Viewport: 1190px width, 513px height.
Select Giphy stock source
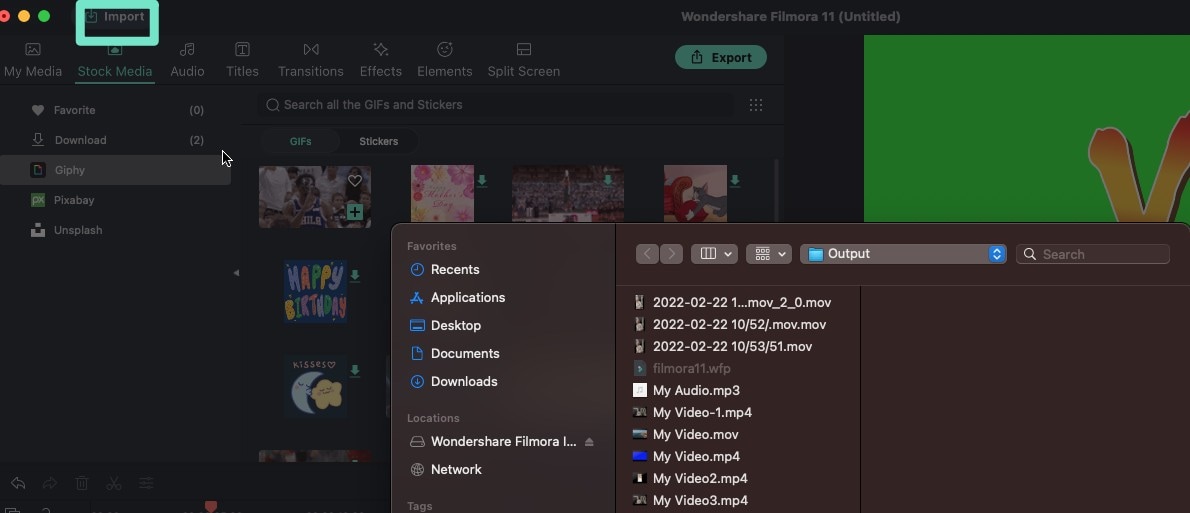tap(116, 170)
